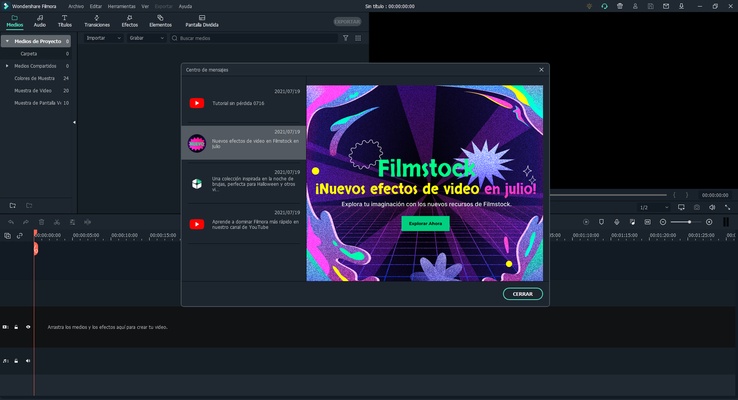738x400 pixels.
Task: Toggle the auto-link chain icon
Action: pos(20,236)
